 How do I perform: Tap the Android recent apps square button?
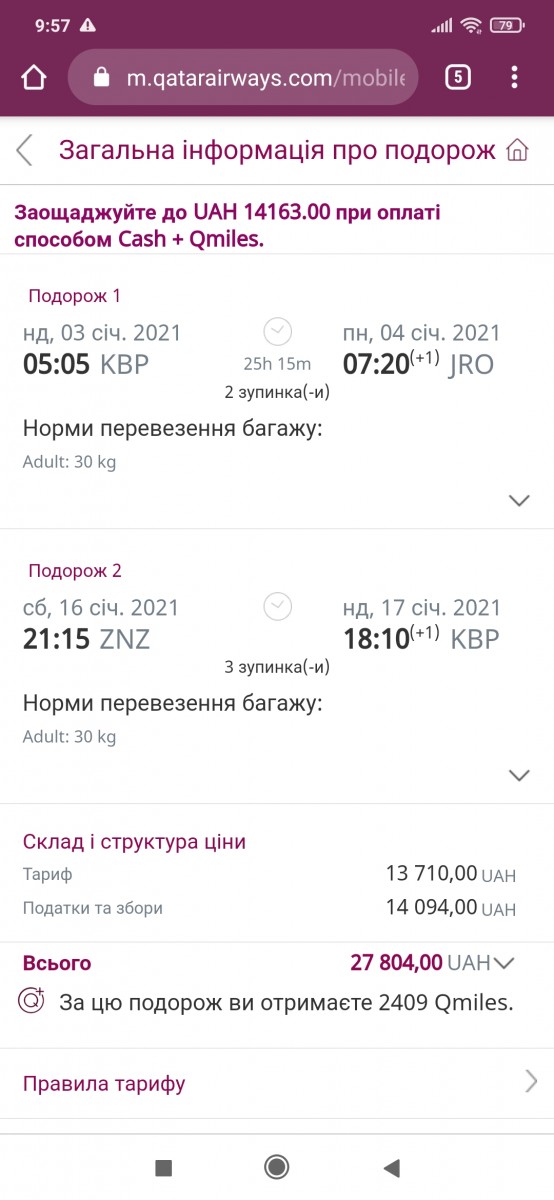coord(164,1167)
